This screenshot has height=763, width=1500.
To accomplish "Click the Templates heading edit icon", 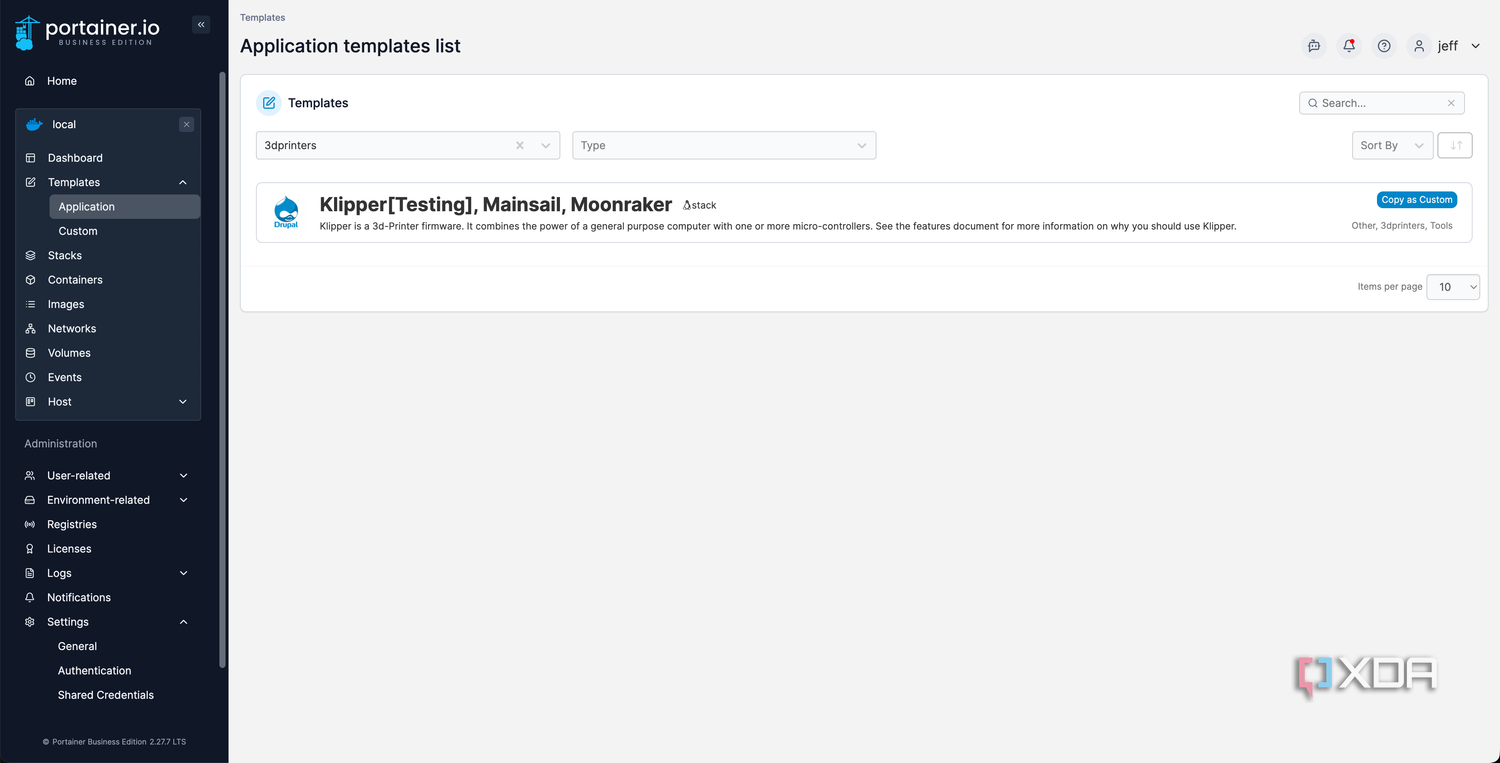I will (269, 103).
